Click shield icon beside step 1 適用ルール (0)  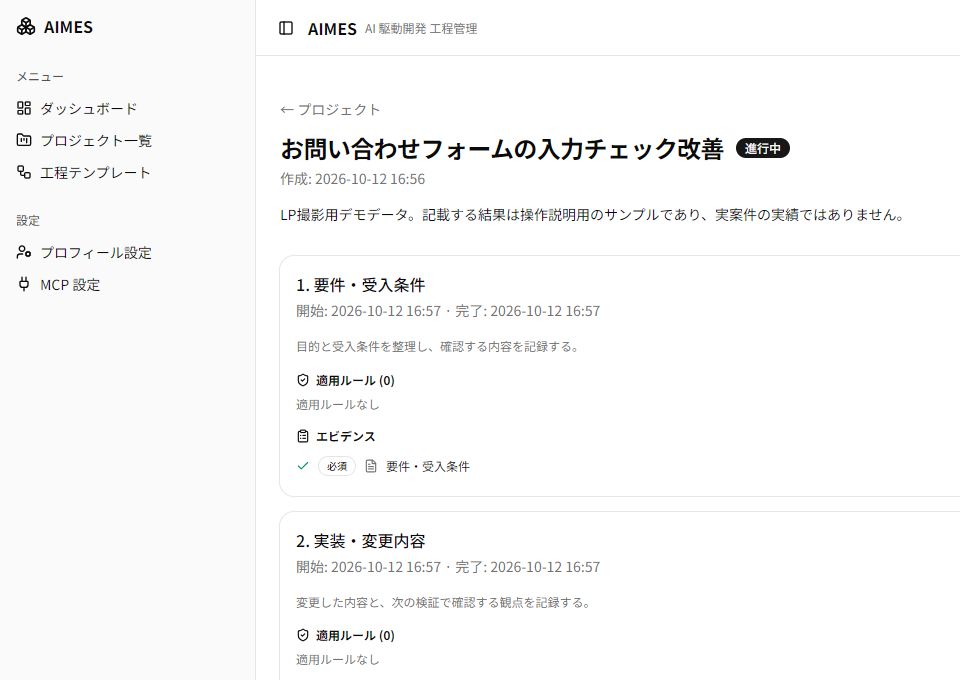pos(302,380)
